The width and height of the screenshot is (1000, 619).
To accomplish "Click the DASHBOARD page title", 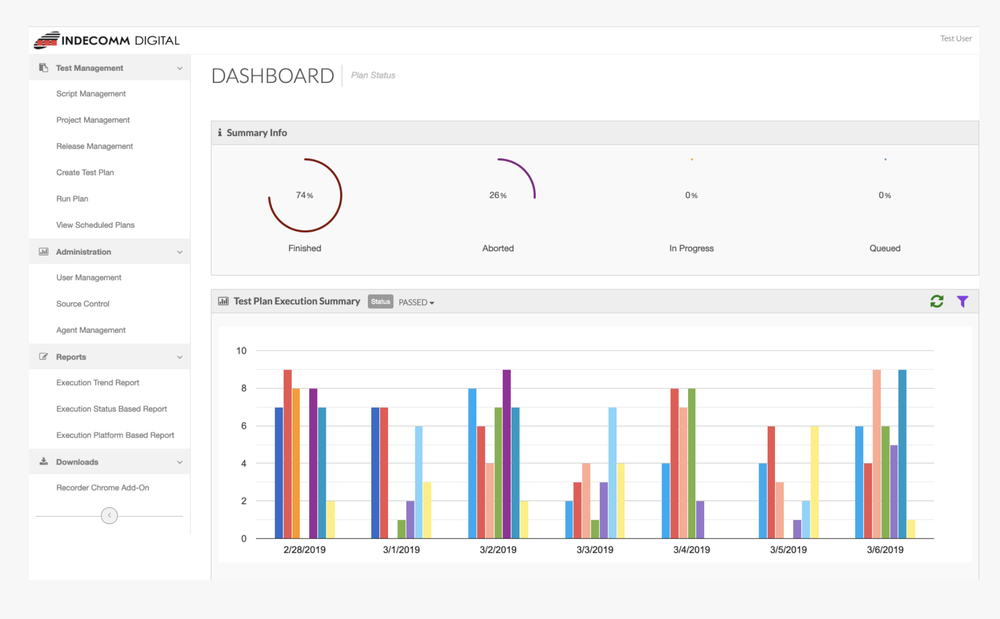I will click(x=272, y=76).
